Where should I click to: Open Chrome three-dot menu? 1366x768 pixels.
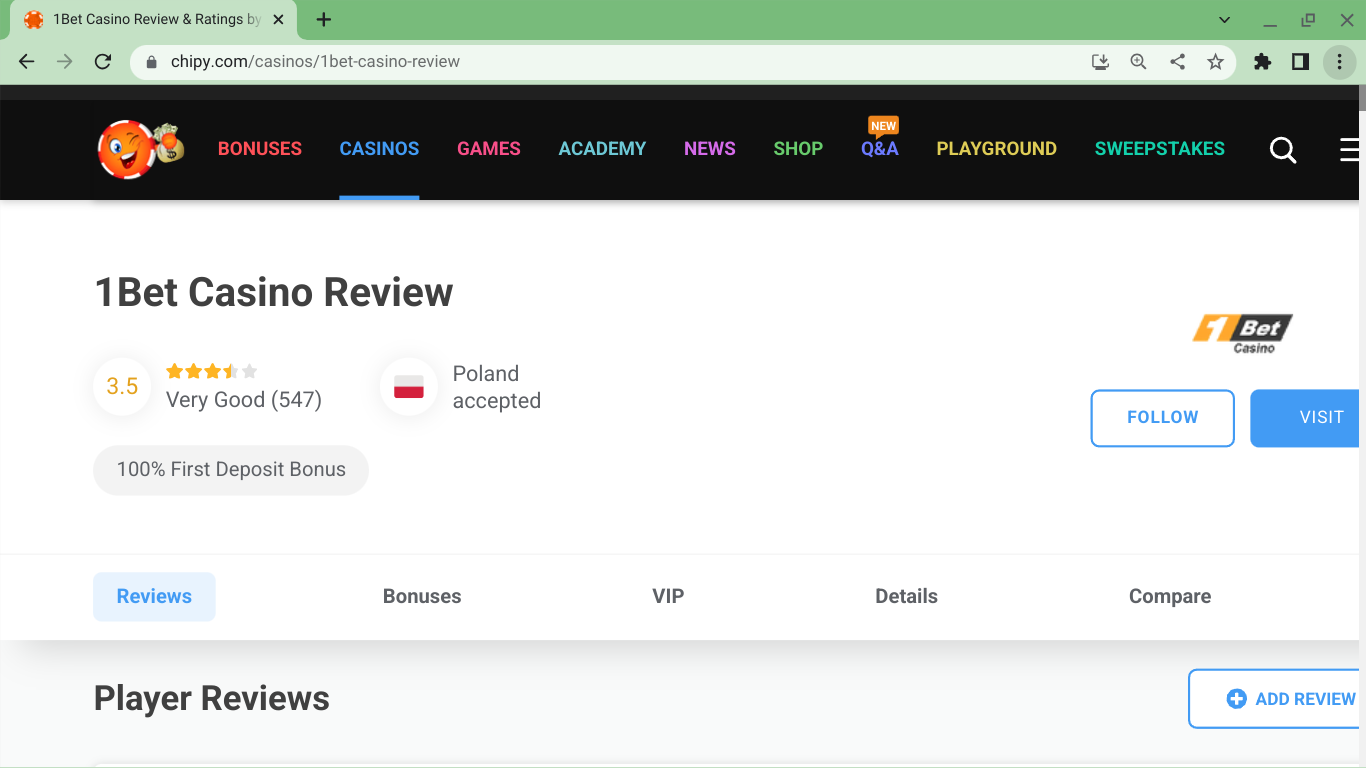(1339, 62)
